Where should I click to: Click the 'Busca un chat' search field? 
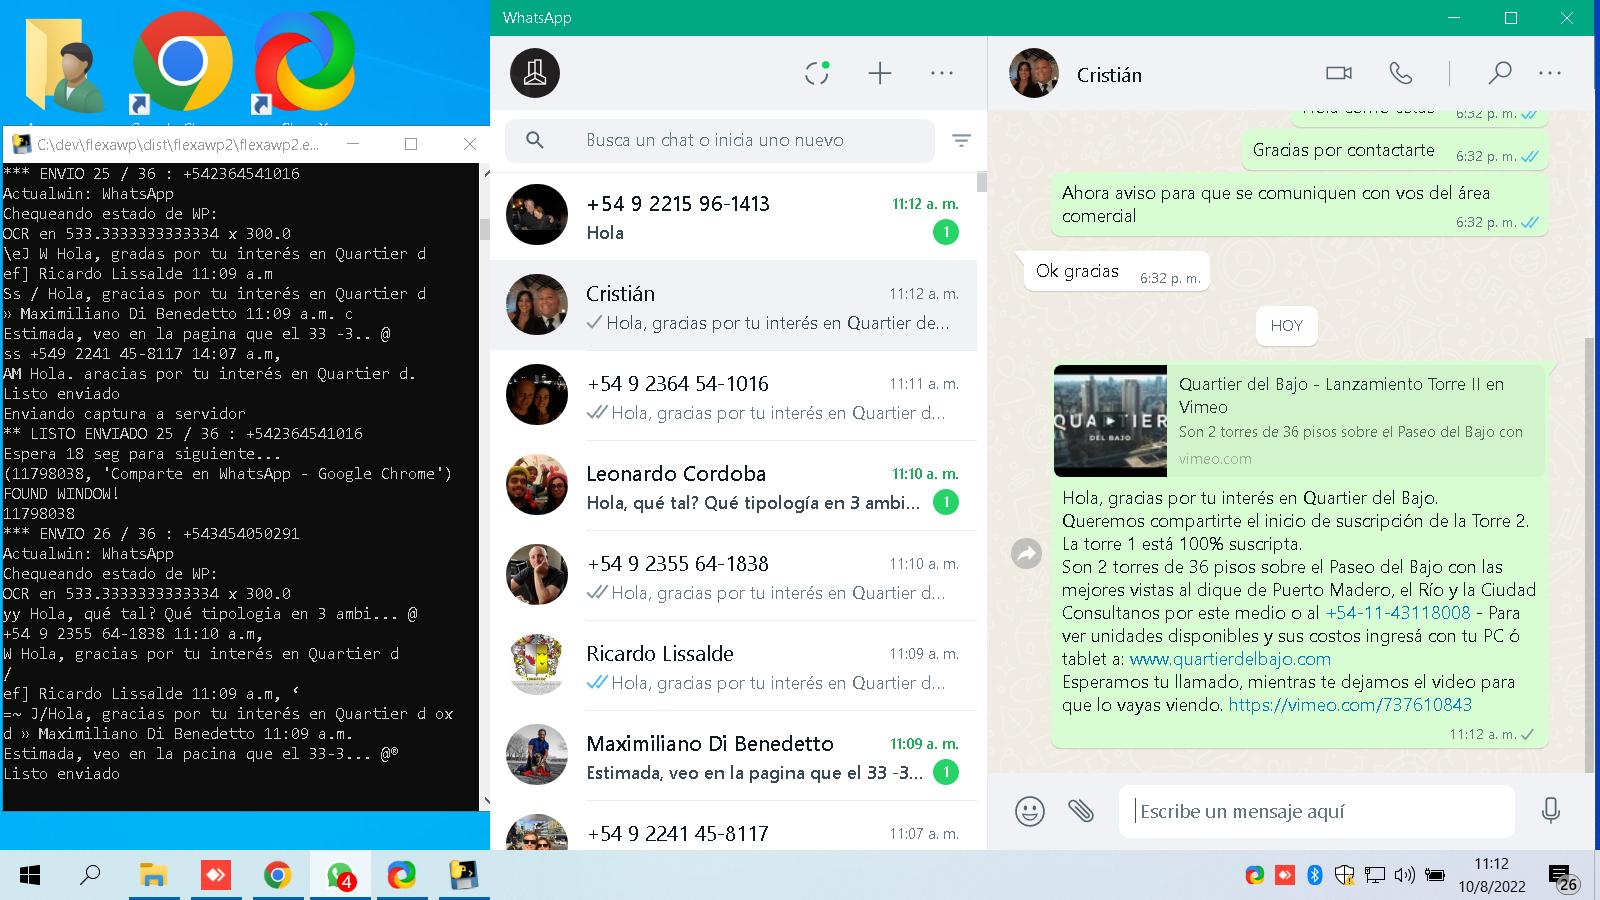point(720,140)
